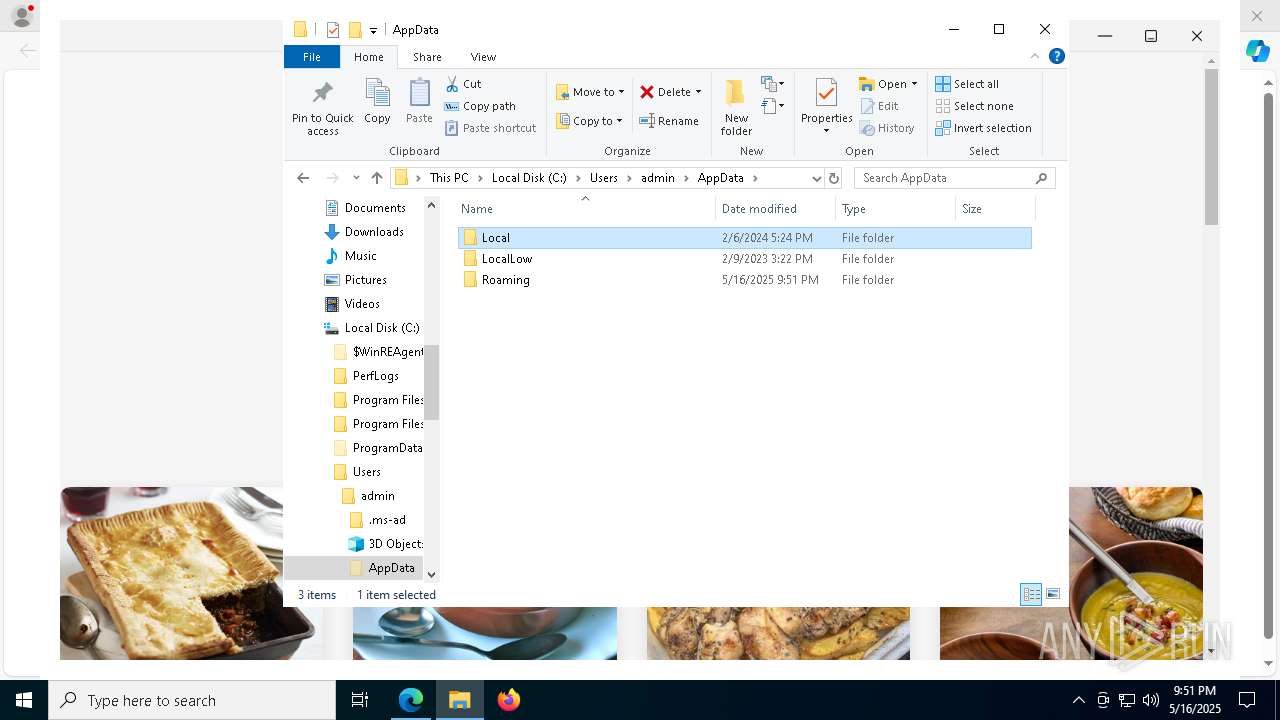The width and height of the screenshot is (1280, 720).
Task: Switch to the Share tab
Action: (427, 57)
